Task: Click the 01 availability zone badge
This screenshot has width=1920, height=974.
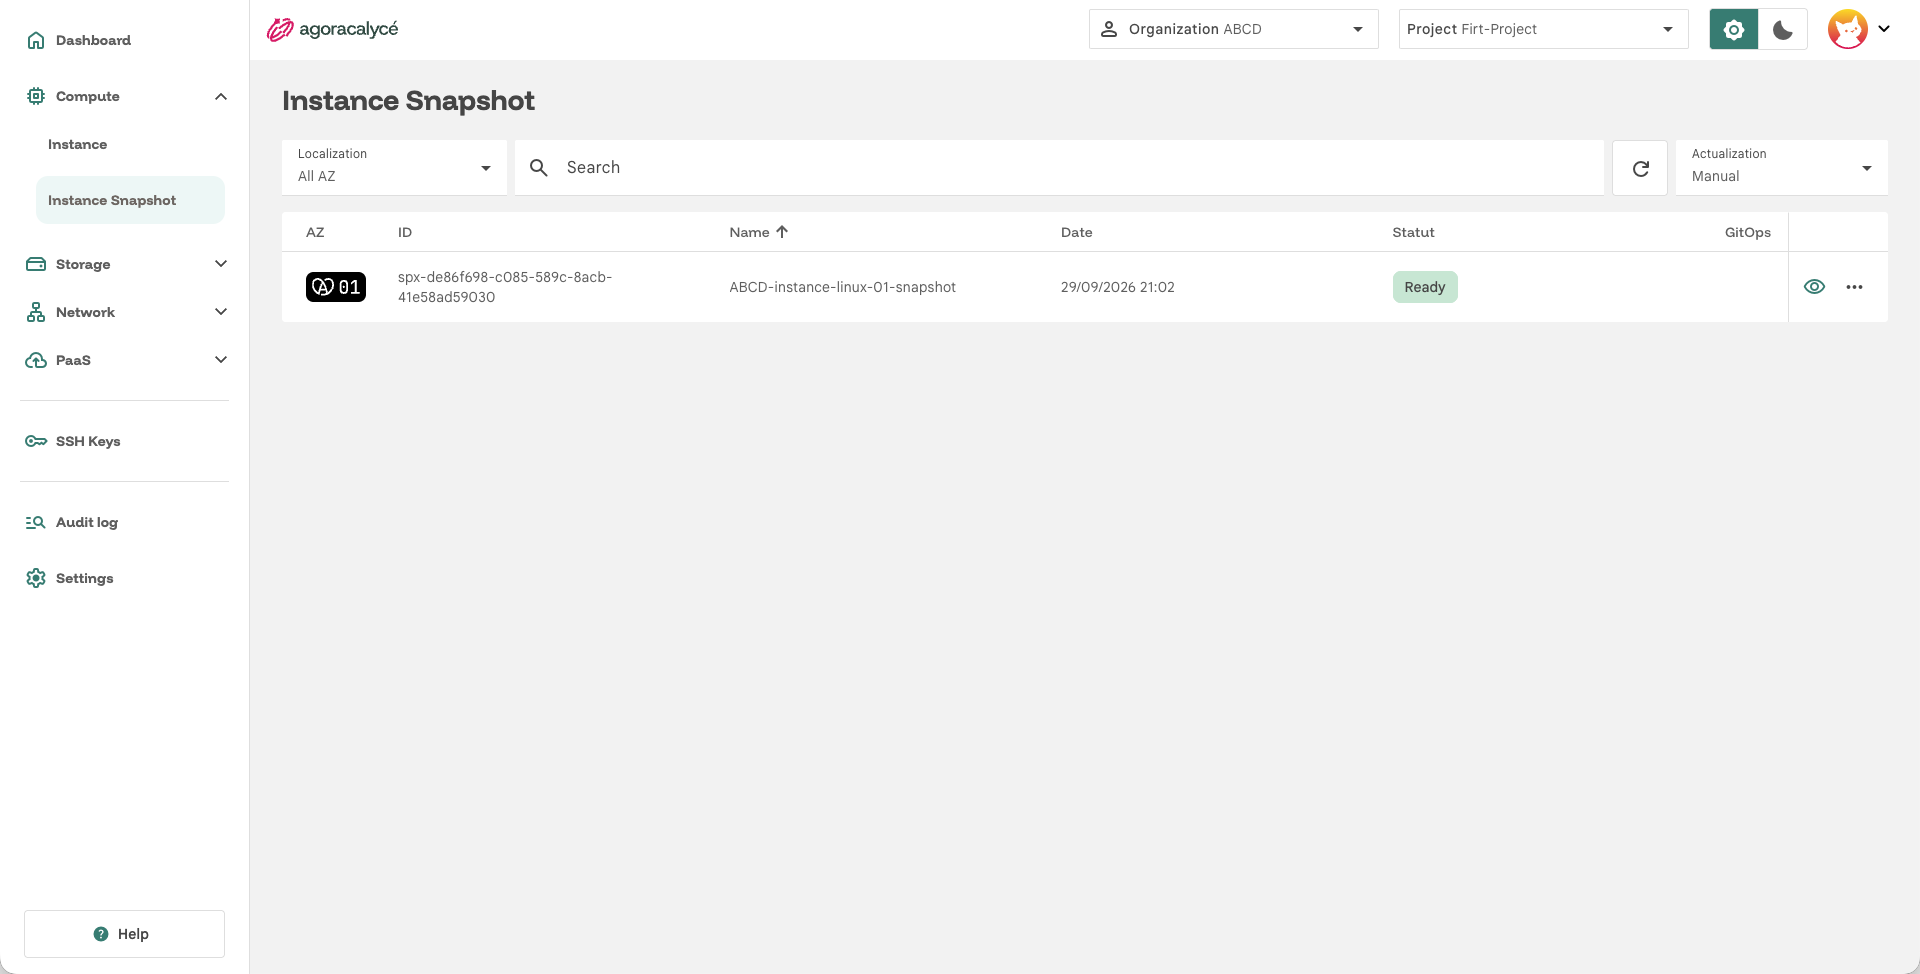Action: 336,287
